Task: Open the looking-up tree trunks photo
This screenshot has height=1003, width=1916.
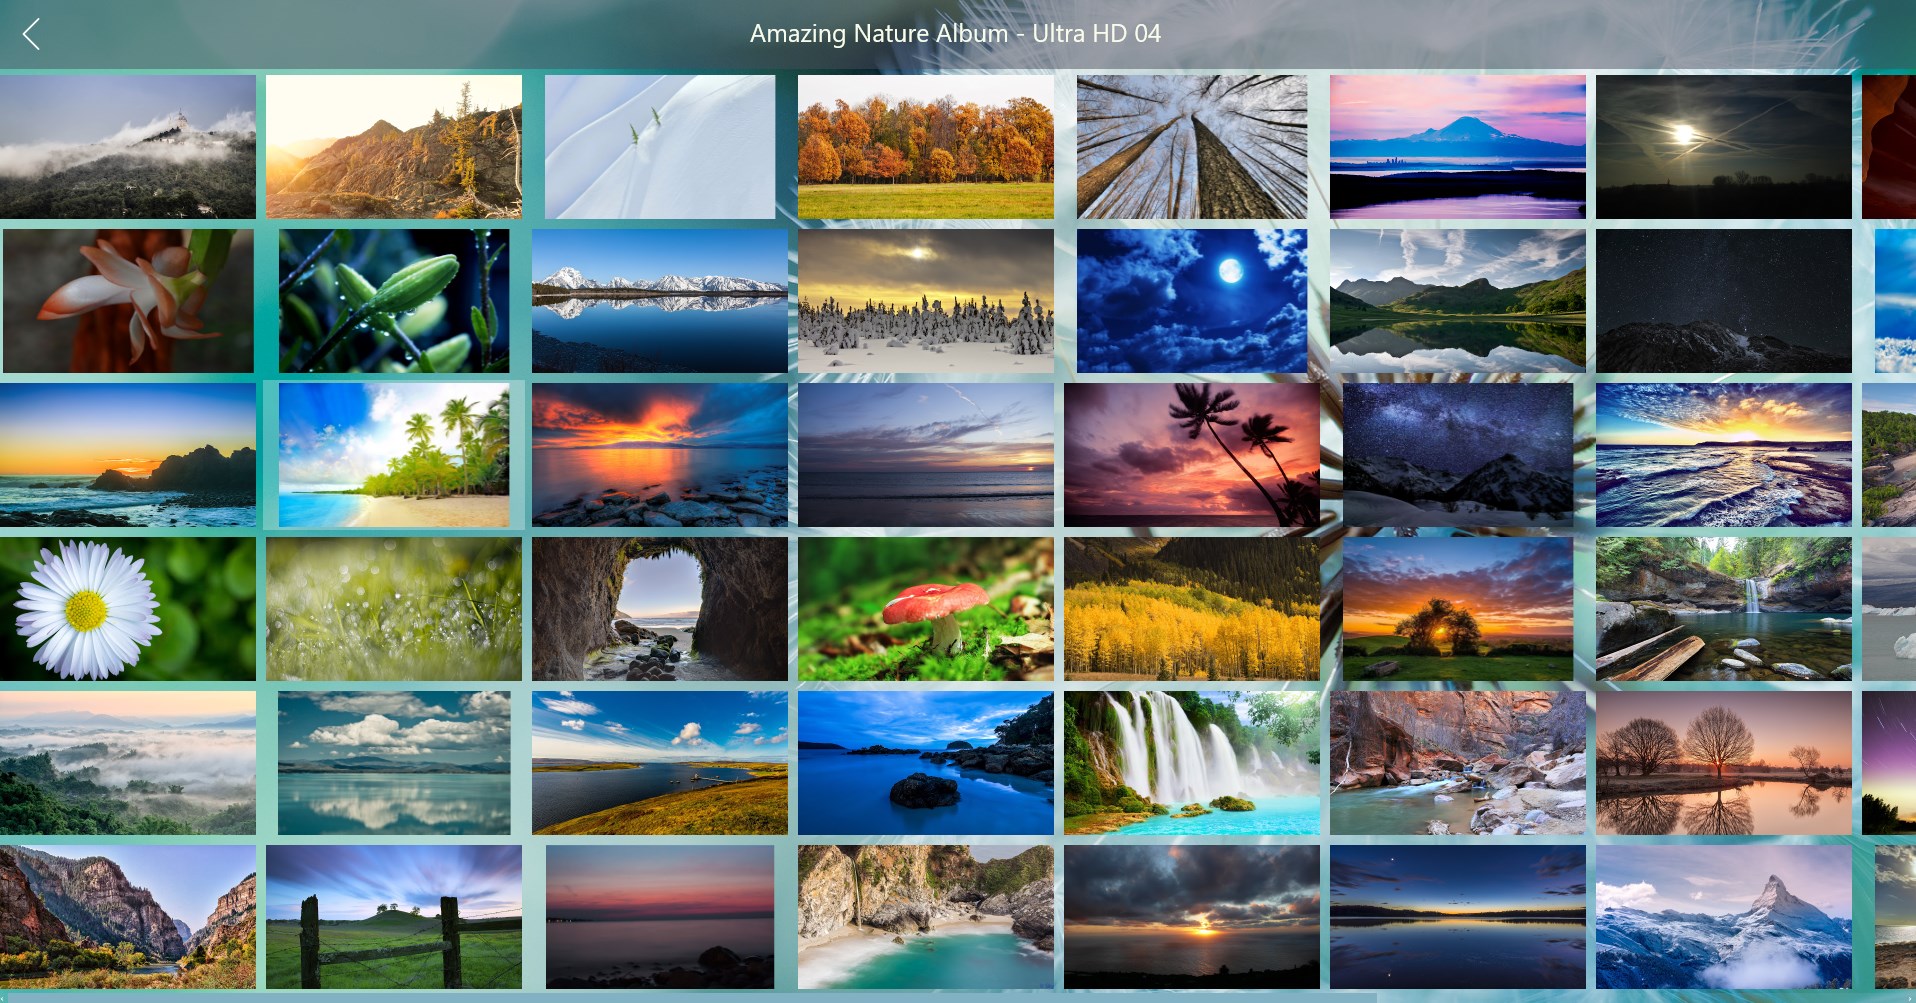Action: pos(1192,147)
